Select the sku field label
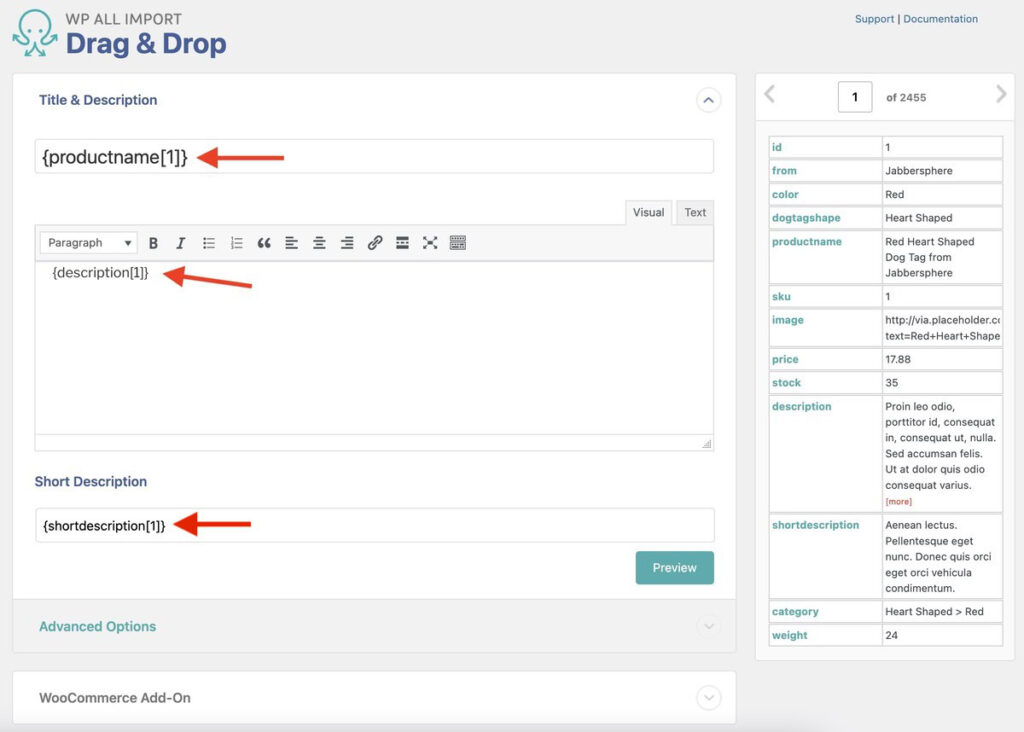Screen dimensions: 1024x732 (x=781, y=296)
